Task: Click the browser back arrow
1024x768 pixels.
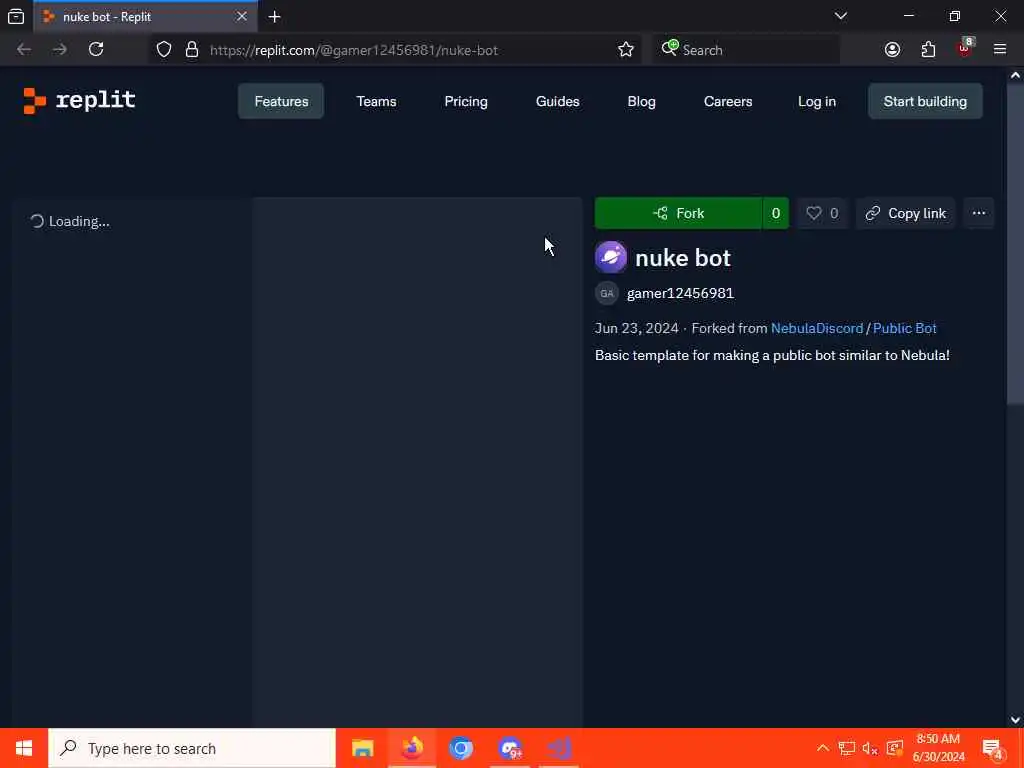Action: tap(24, 50)
